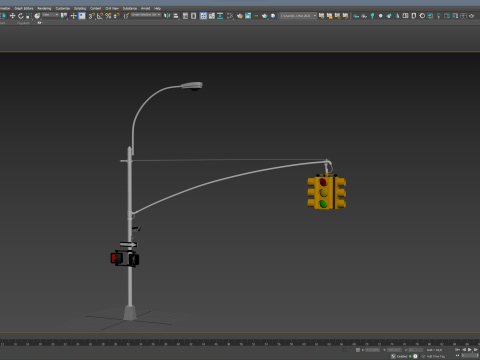The width and height of the screenshot is (480, 360).
Task: Click the Add Time Tag label
Action: pyautogui.click(x=436, y=356)
